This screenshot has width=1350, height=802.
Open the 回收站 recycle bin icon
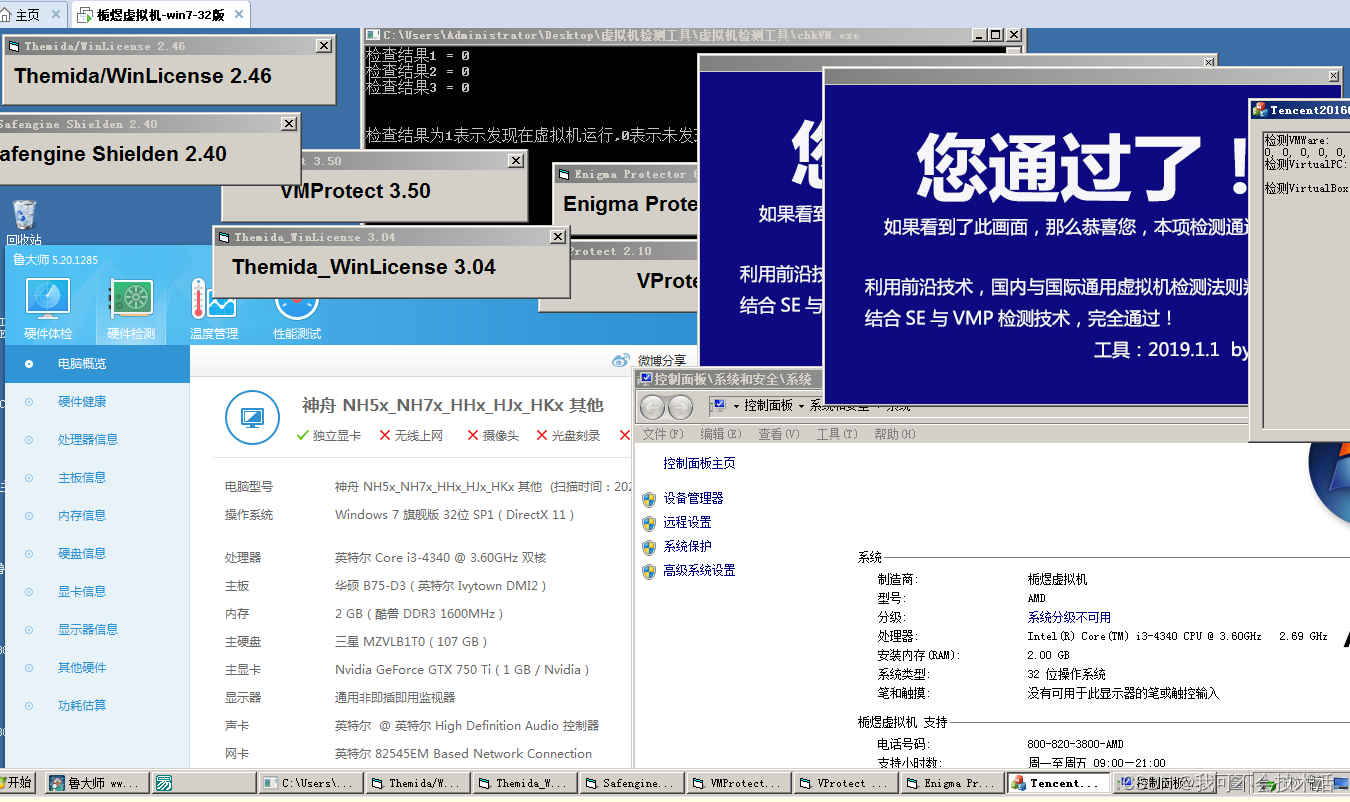pos(24,214)
